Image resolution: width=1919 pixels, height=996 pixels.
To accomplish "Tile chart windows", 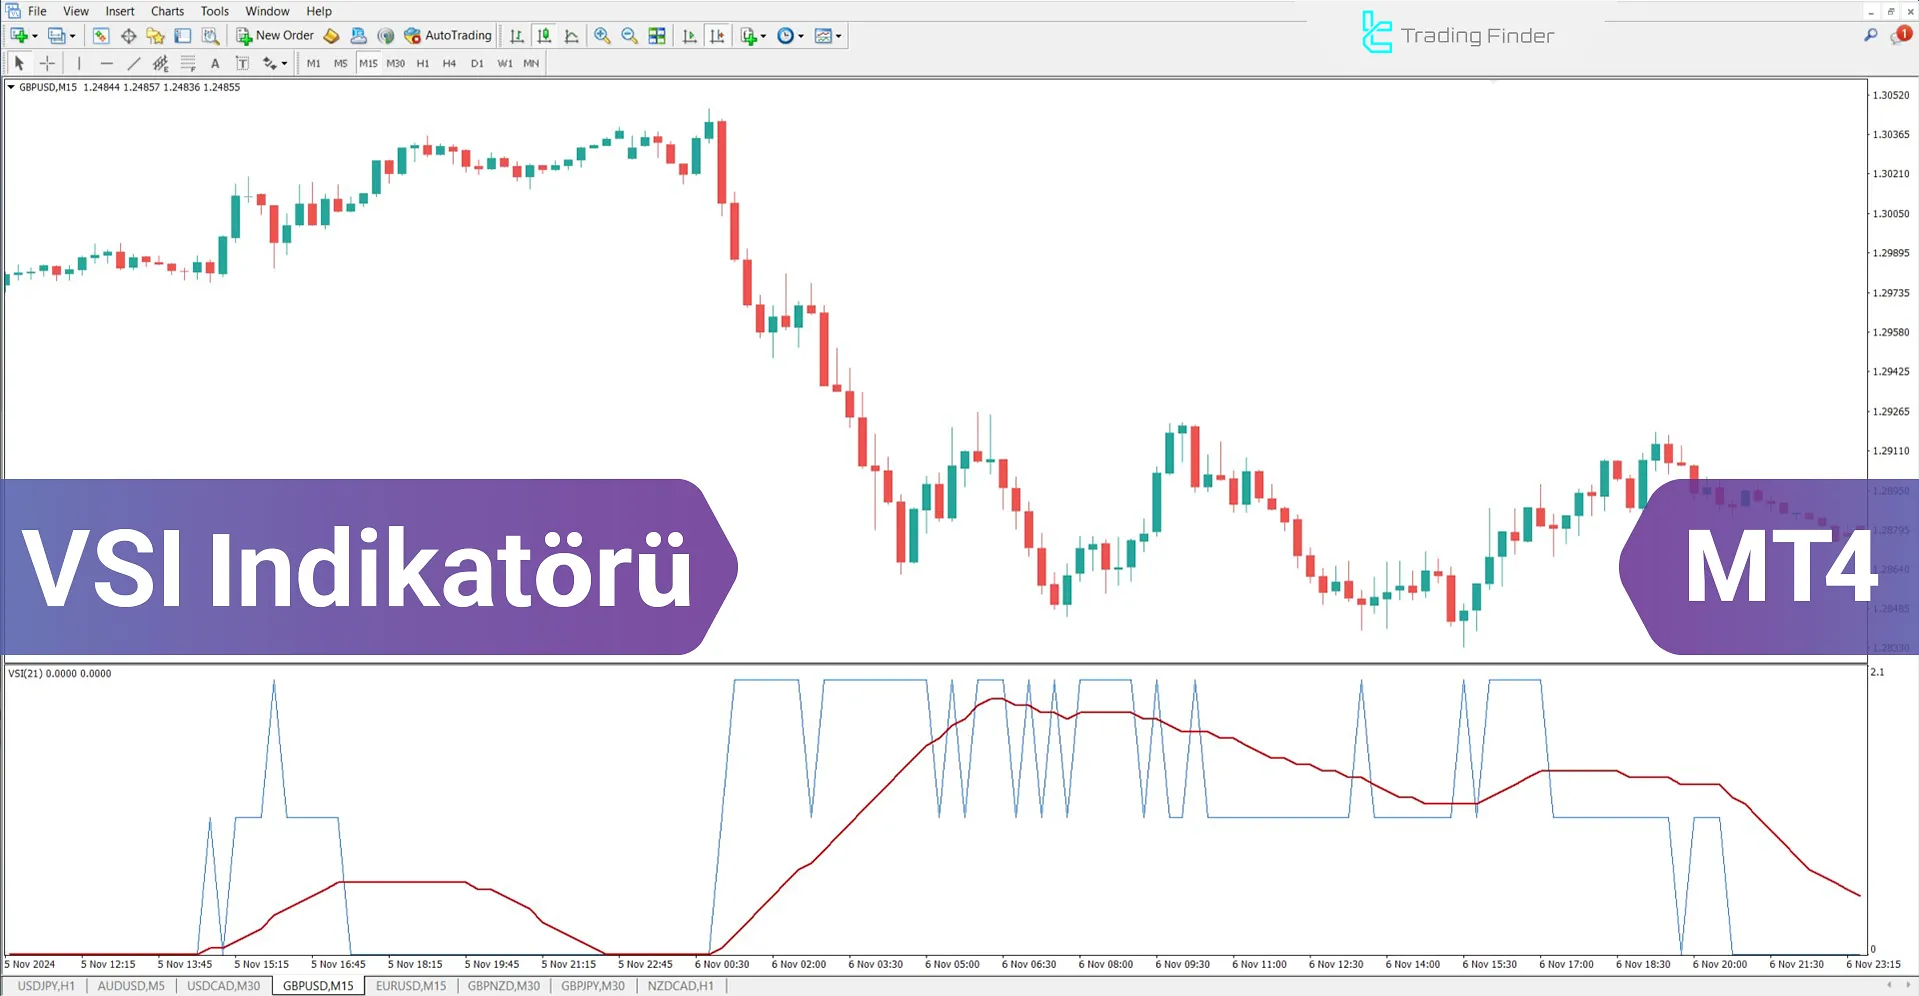I will (657, 35).
